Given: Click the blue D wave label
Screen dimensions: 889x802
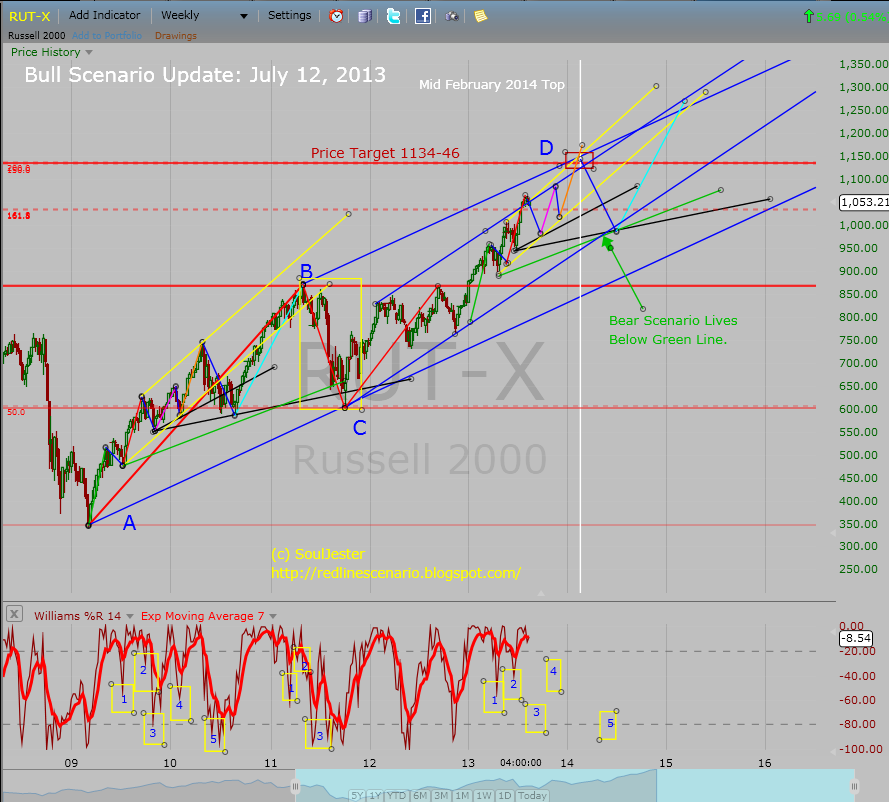Looking at the screenshot, I should tap(546, 148).
